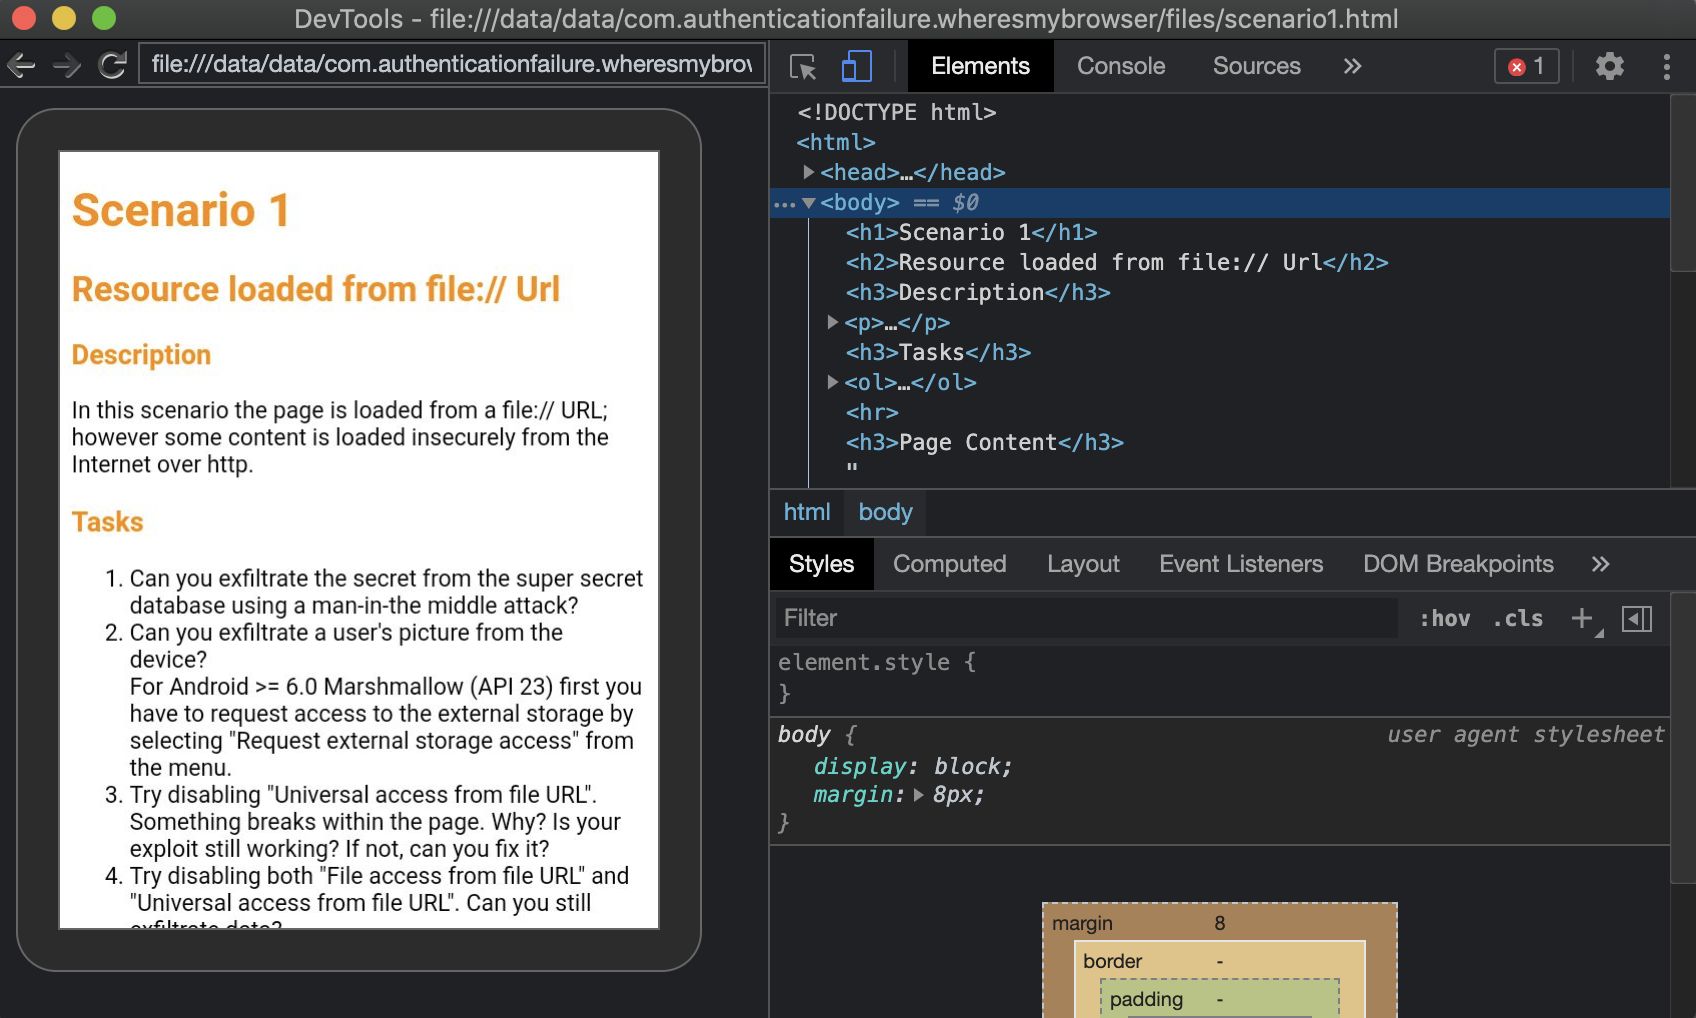Viewport: 1696px width, 1018px height.
Task: Add a new style rule with plus icon
Action: tap(1581, 619)
